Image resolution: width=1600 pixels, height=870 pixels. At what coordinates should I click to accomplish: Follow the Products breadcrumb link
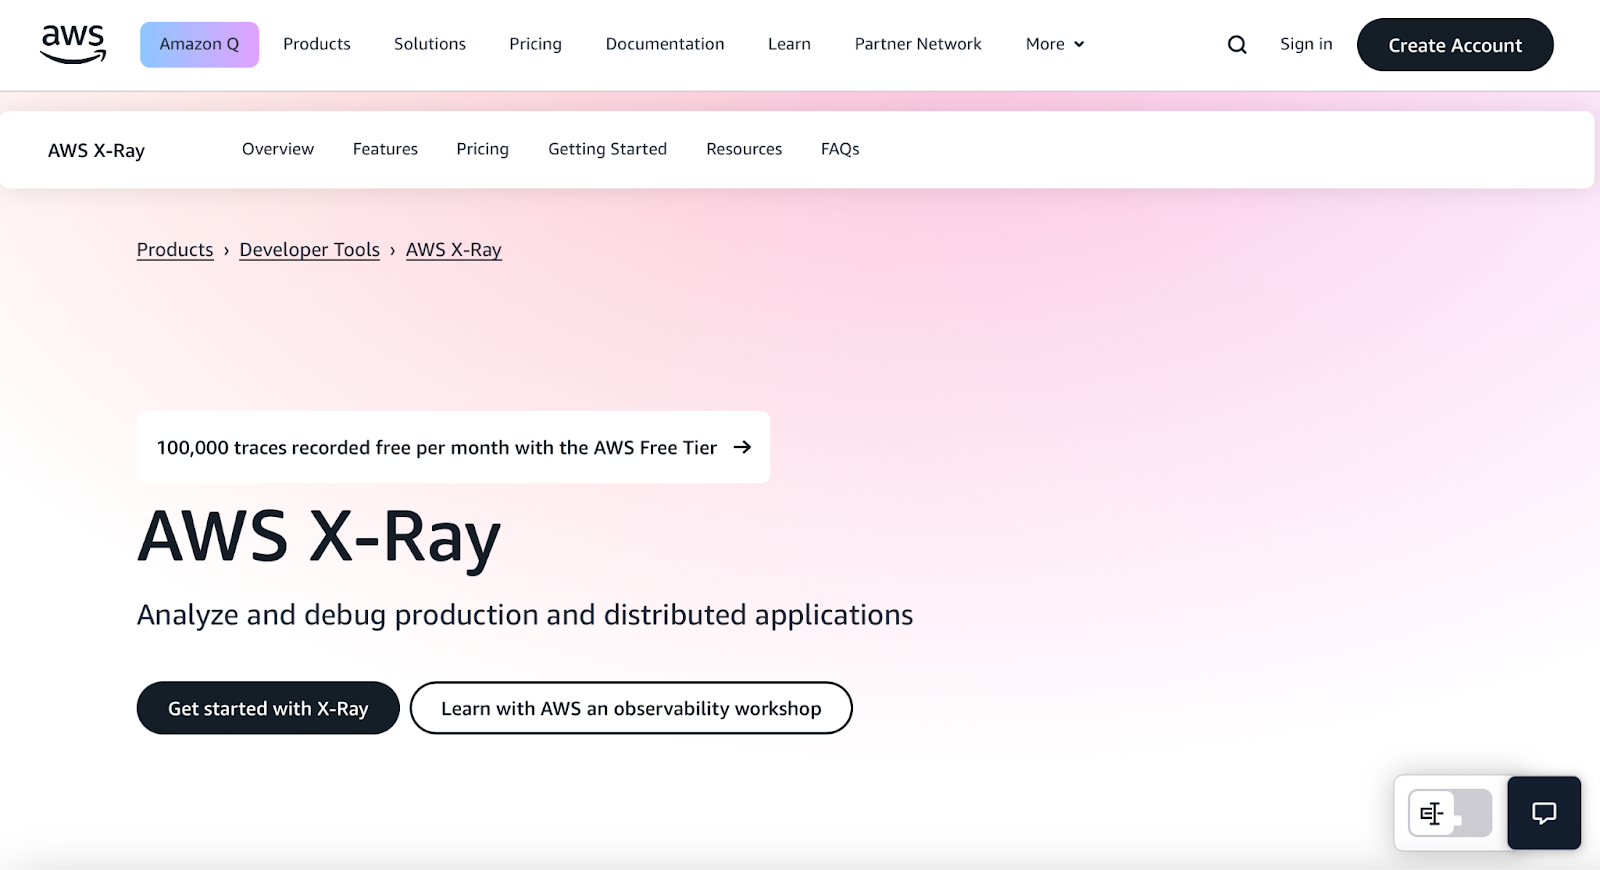tap(175, 250)
